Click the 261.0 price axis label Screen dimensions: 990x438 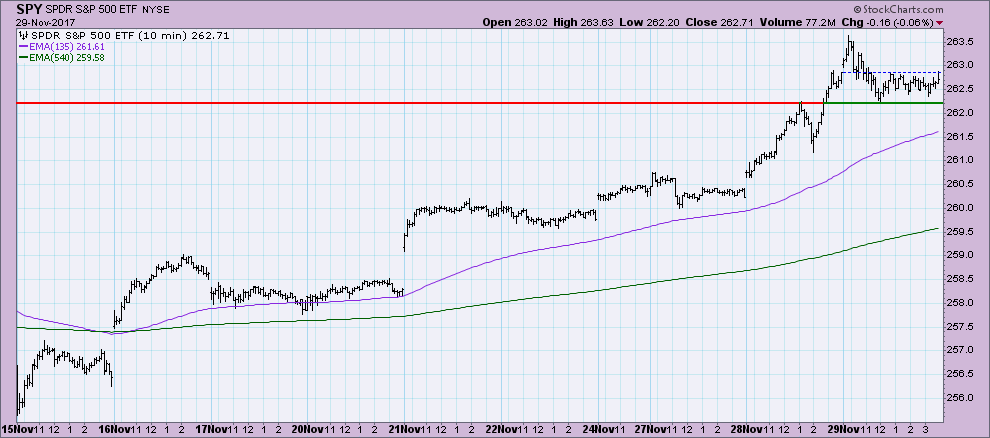tap(959, 160)
